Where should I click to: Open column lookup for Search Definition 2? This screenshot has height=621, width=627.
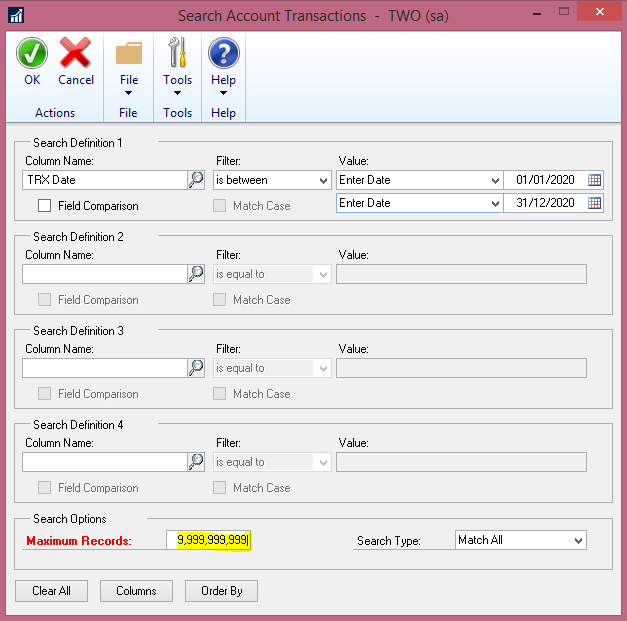[196, 274]
